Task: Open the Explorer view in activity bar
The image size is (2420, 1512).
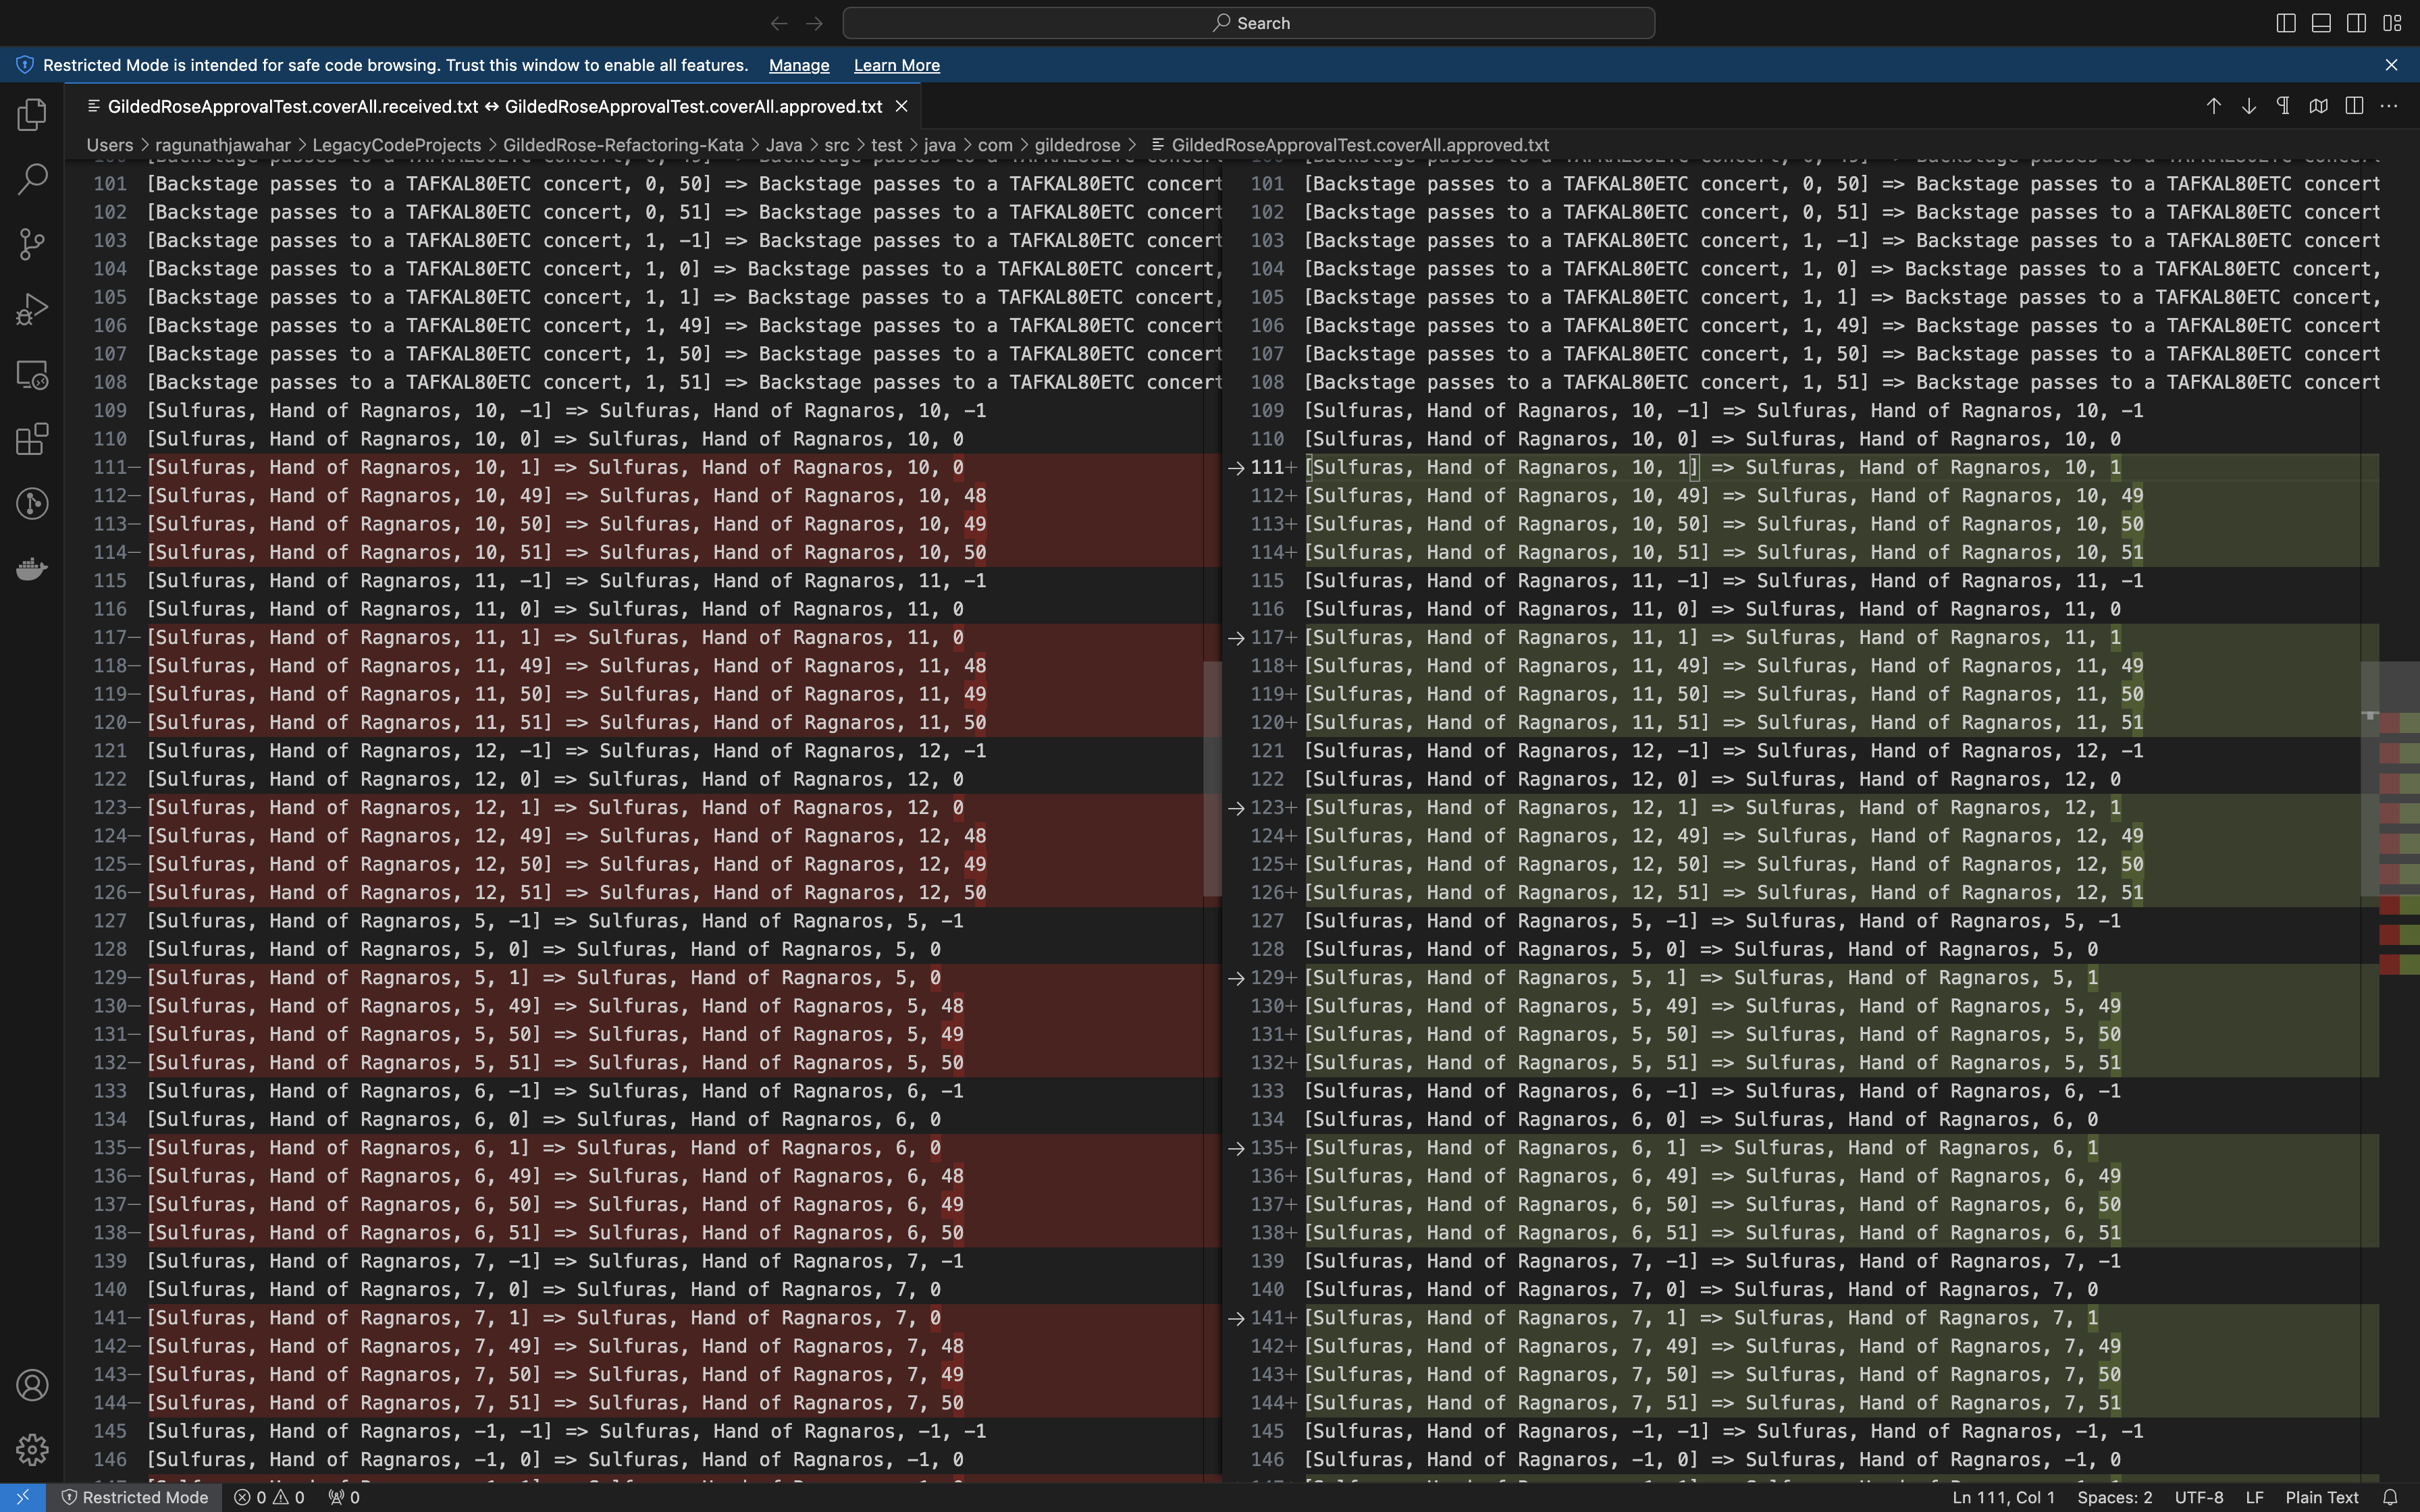Action: pyautogui.click(x=32, y=114)
